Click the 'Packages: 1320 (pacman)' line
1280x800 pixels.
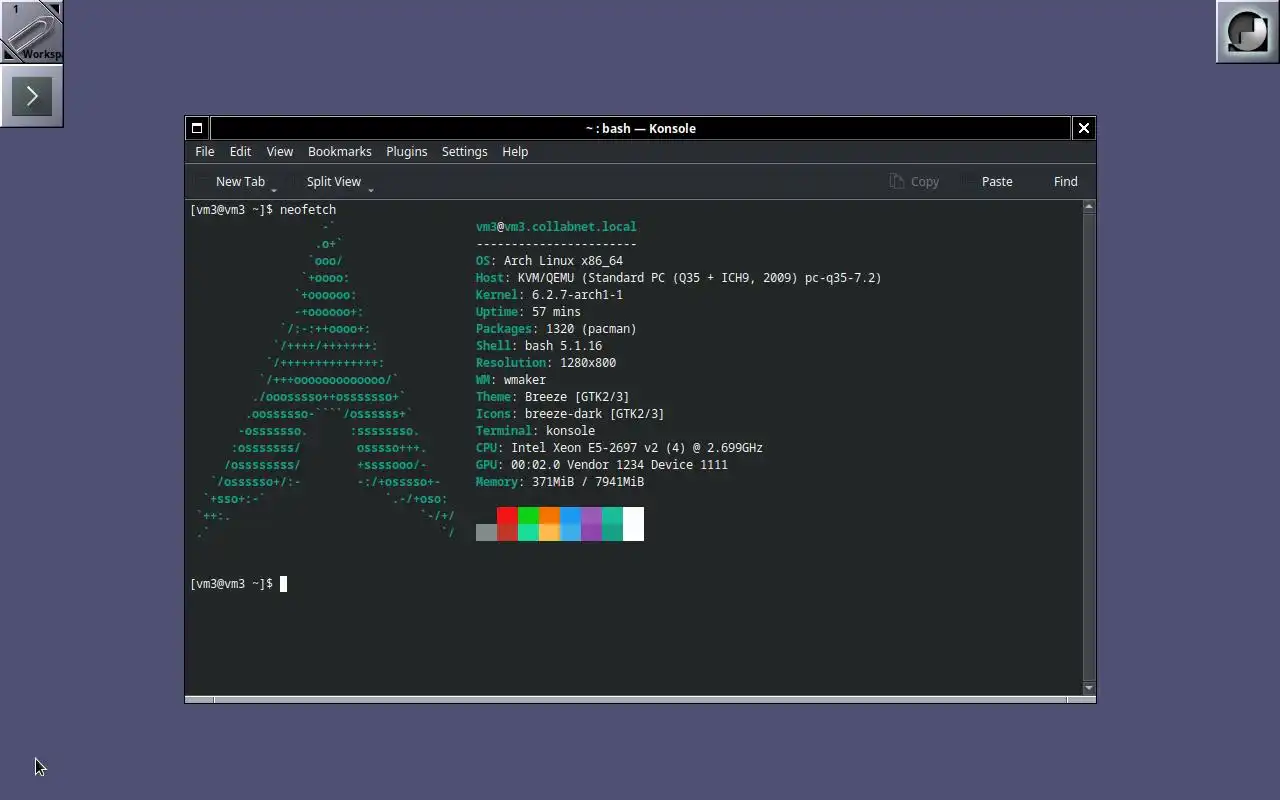[x=556, y=329]
